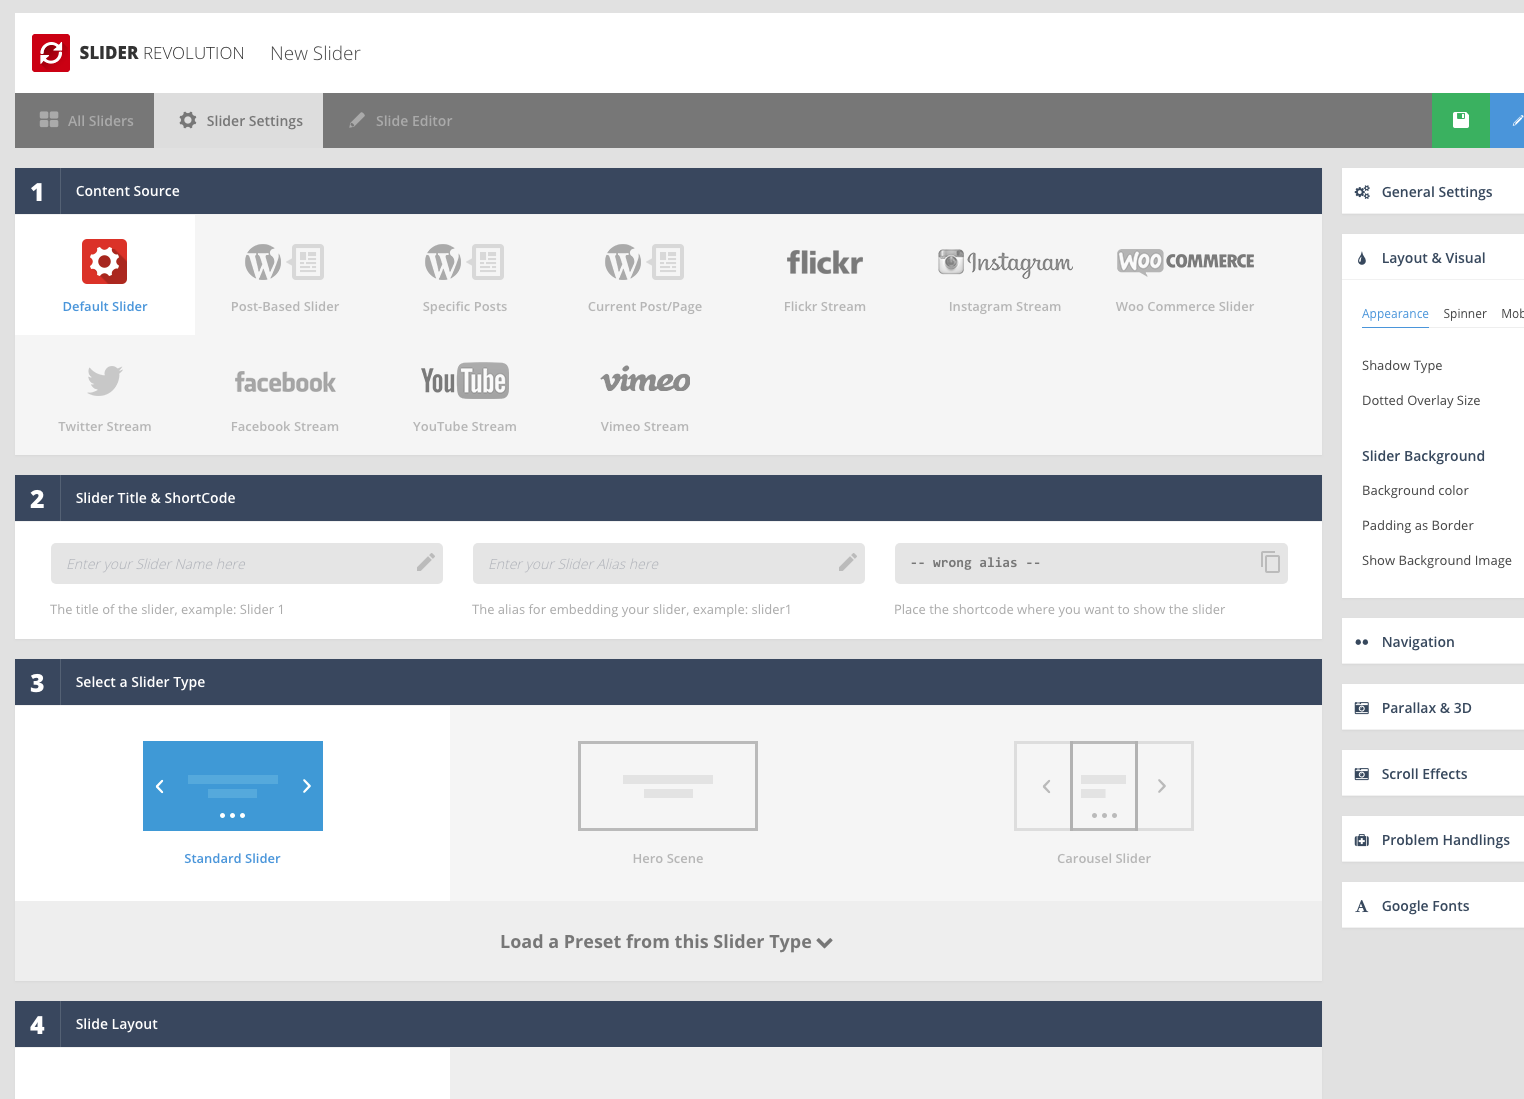Select the Standard Slider type

pyautogui.click(x=233, y=803)
